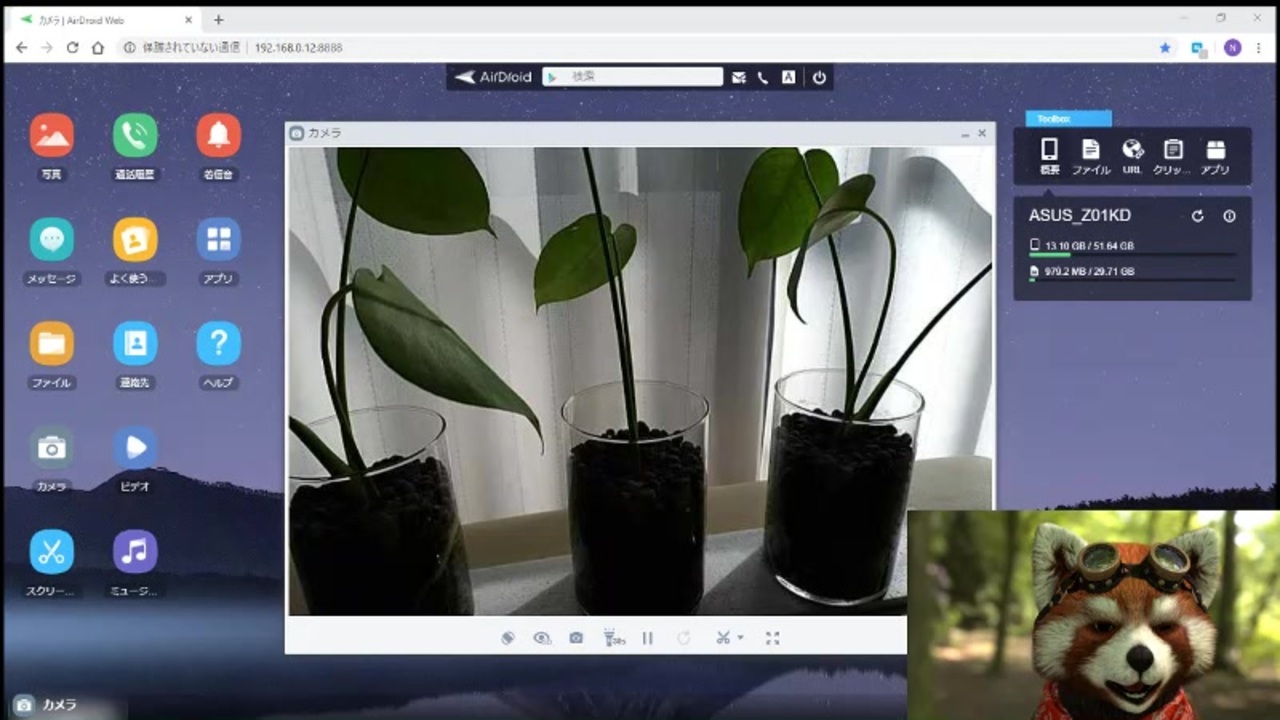Refresh the ASUS_Z01KD device info
The width and height of the screenshot is (1280, 720).
(x=1197, y=216)
